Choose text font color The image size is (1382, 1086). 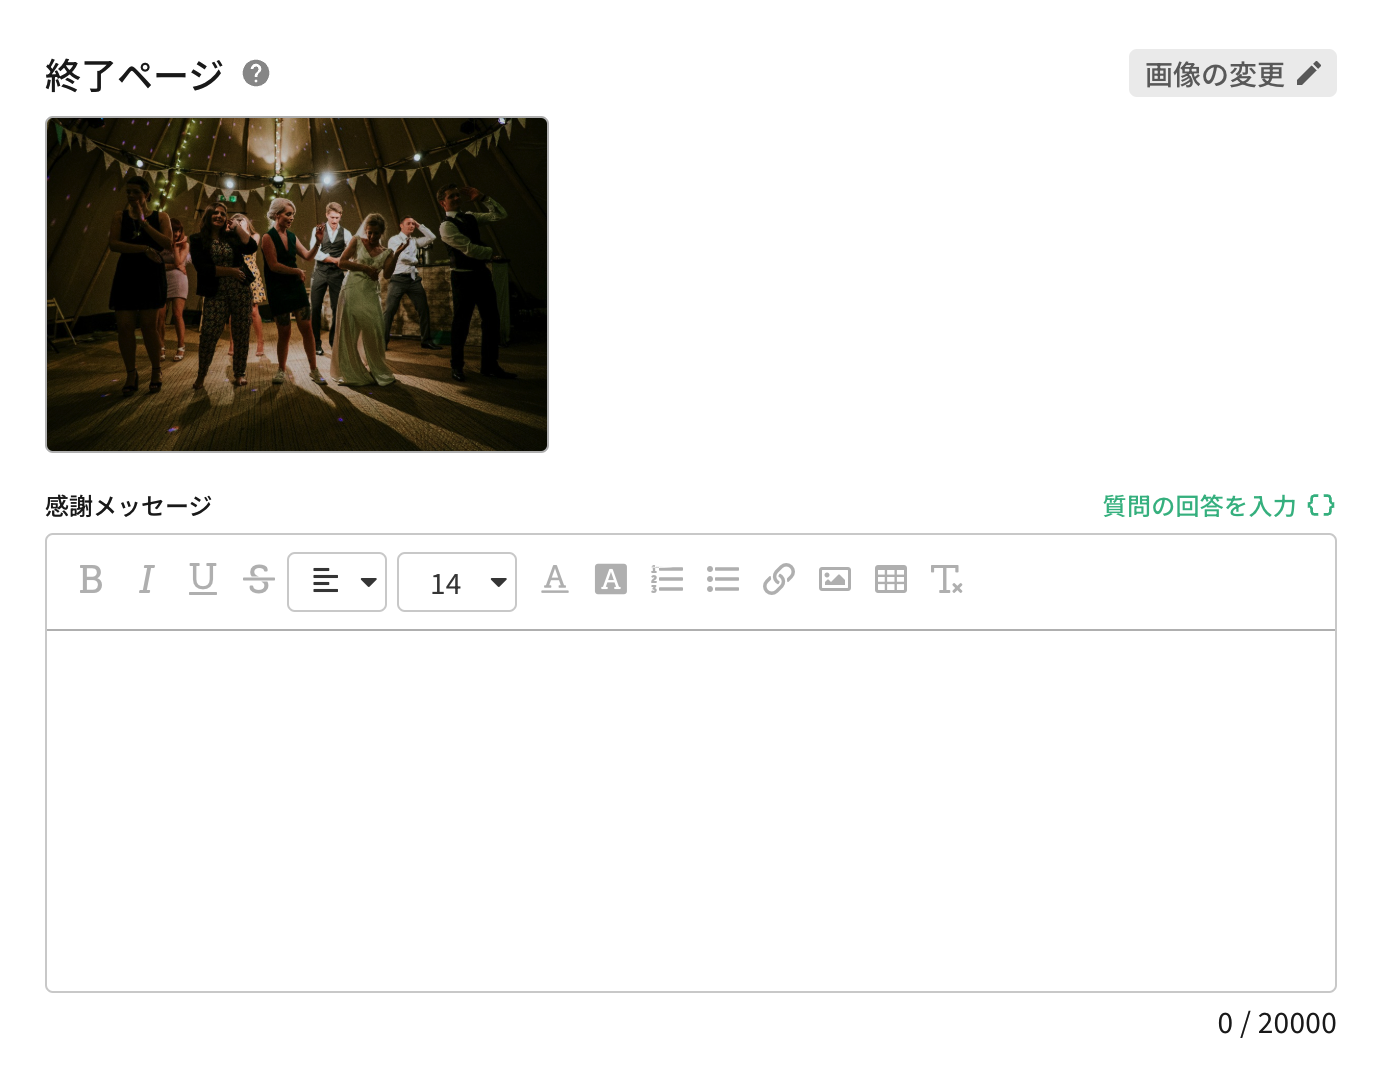(x=555, y=580)
